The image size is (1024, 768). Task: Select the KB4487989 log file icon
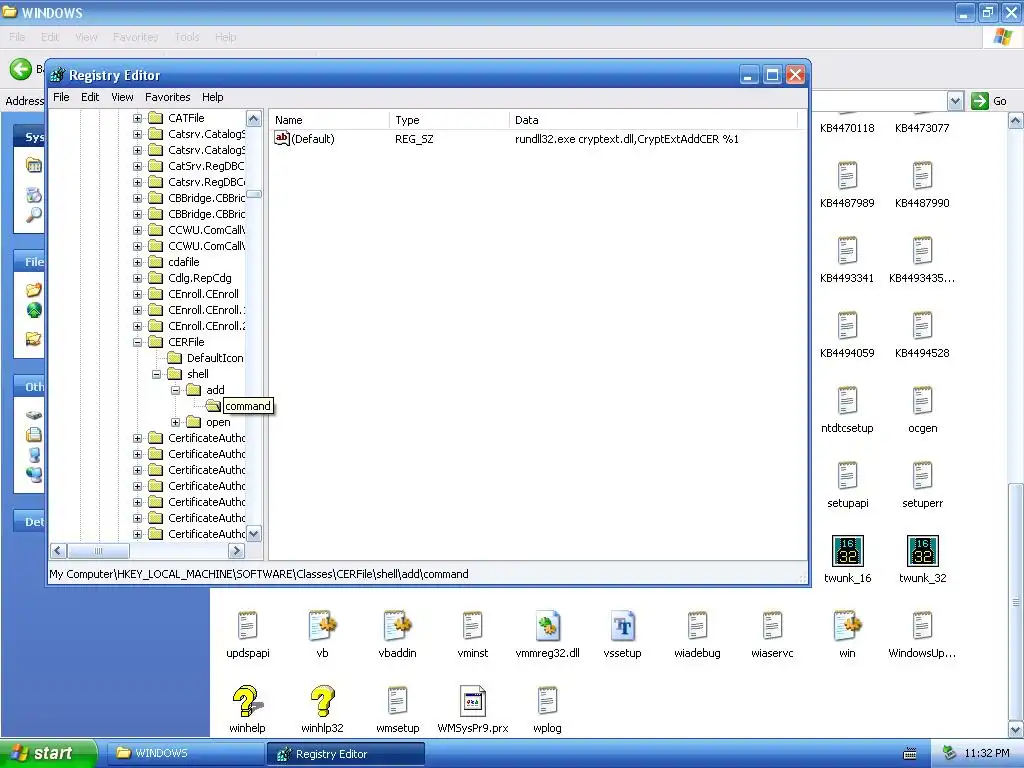(847, 176)
